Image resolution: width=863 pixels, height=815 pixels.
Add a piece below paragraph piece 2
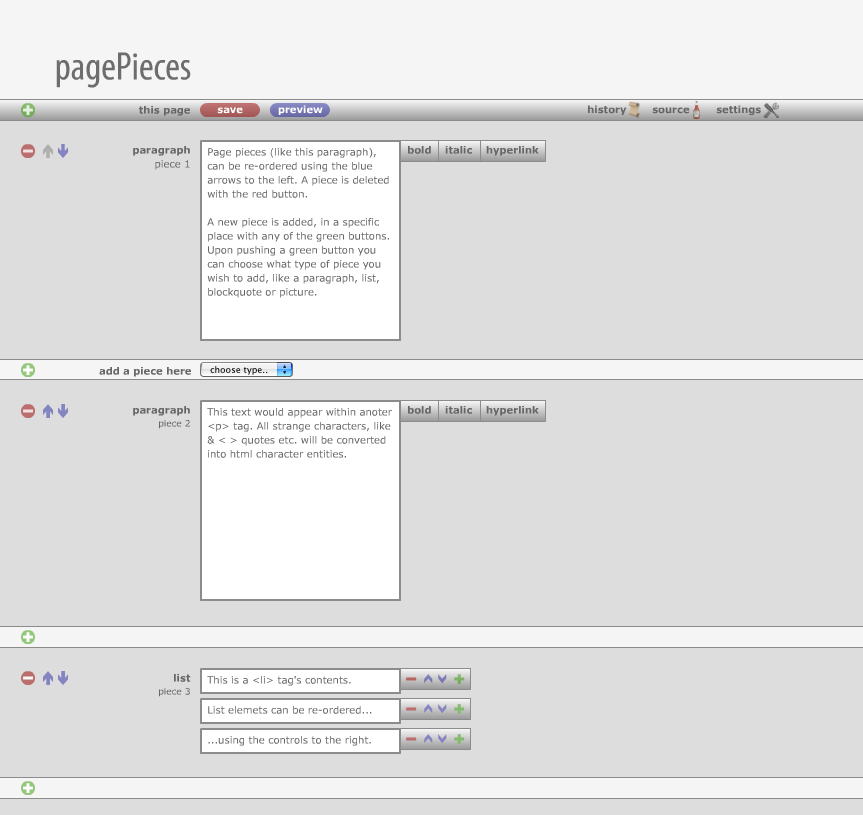(28, 637)
